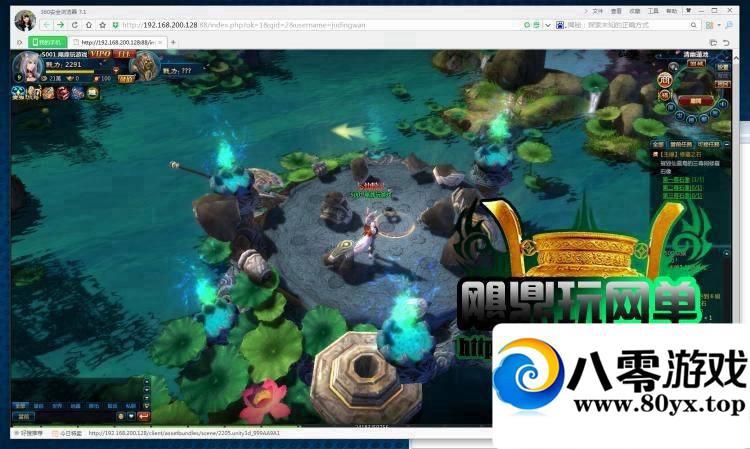
Task: Click the 今日特卖 status bar item
Action: coord(67,433)
